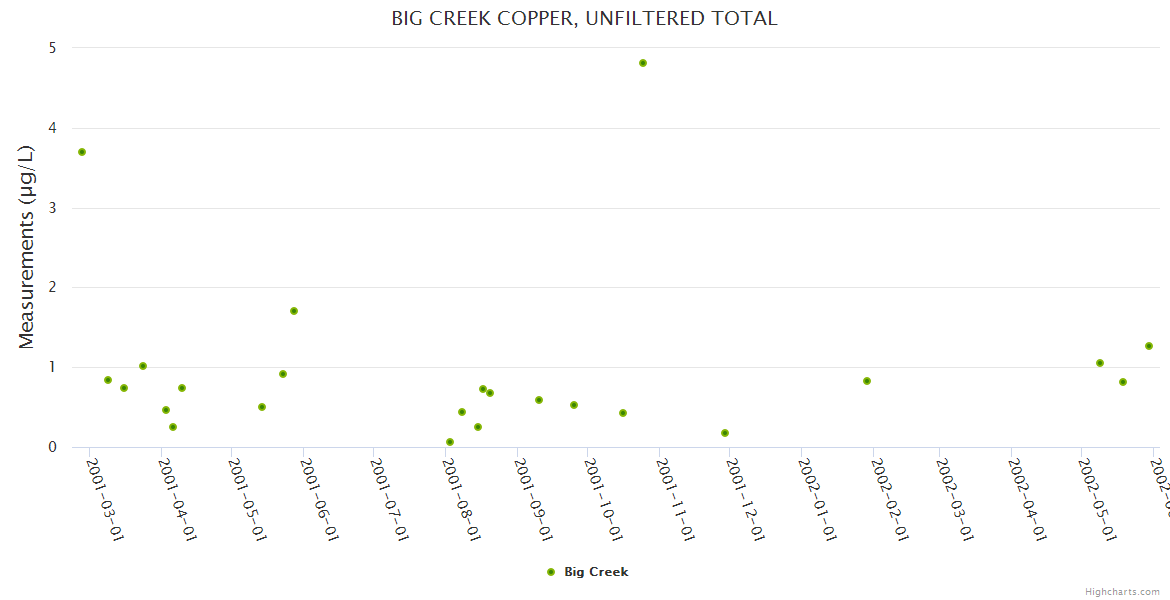Click the data point at 1.7 before 2001-06-01
This screenshot has width=1170, height=600.
[294, 311]
